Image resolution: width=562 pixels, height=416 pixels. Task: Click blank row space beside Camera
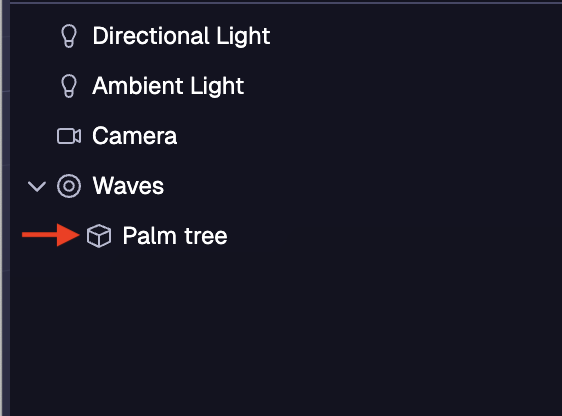click(369, 136)
